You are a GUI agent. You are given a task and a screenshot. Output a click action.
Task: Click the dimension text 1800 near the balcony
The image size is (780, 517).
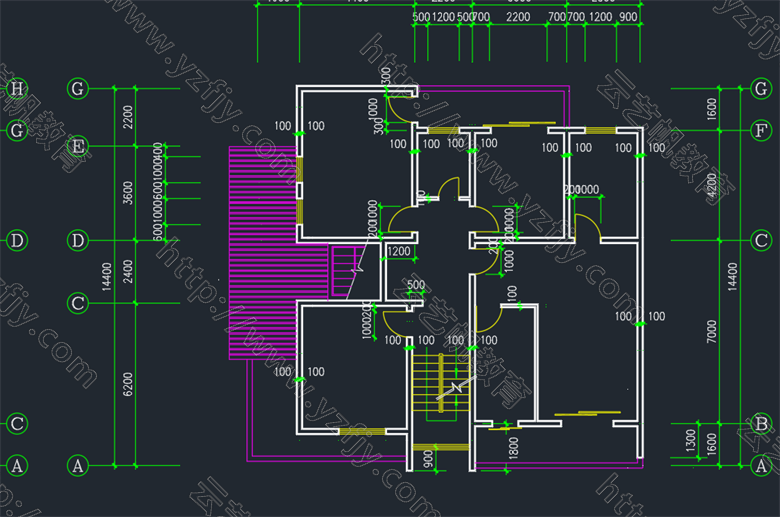[514, 447]
